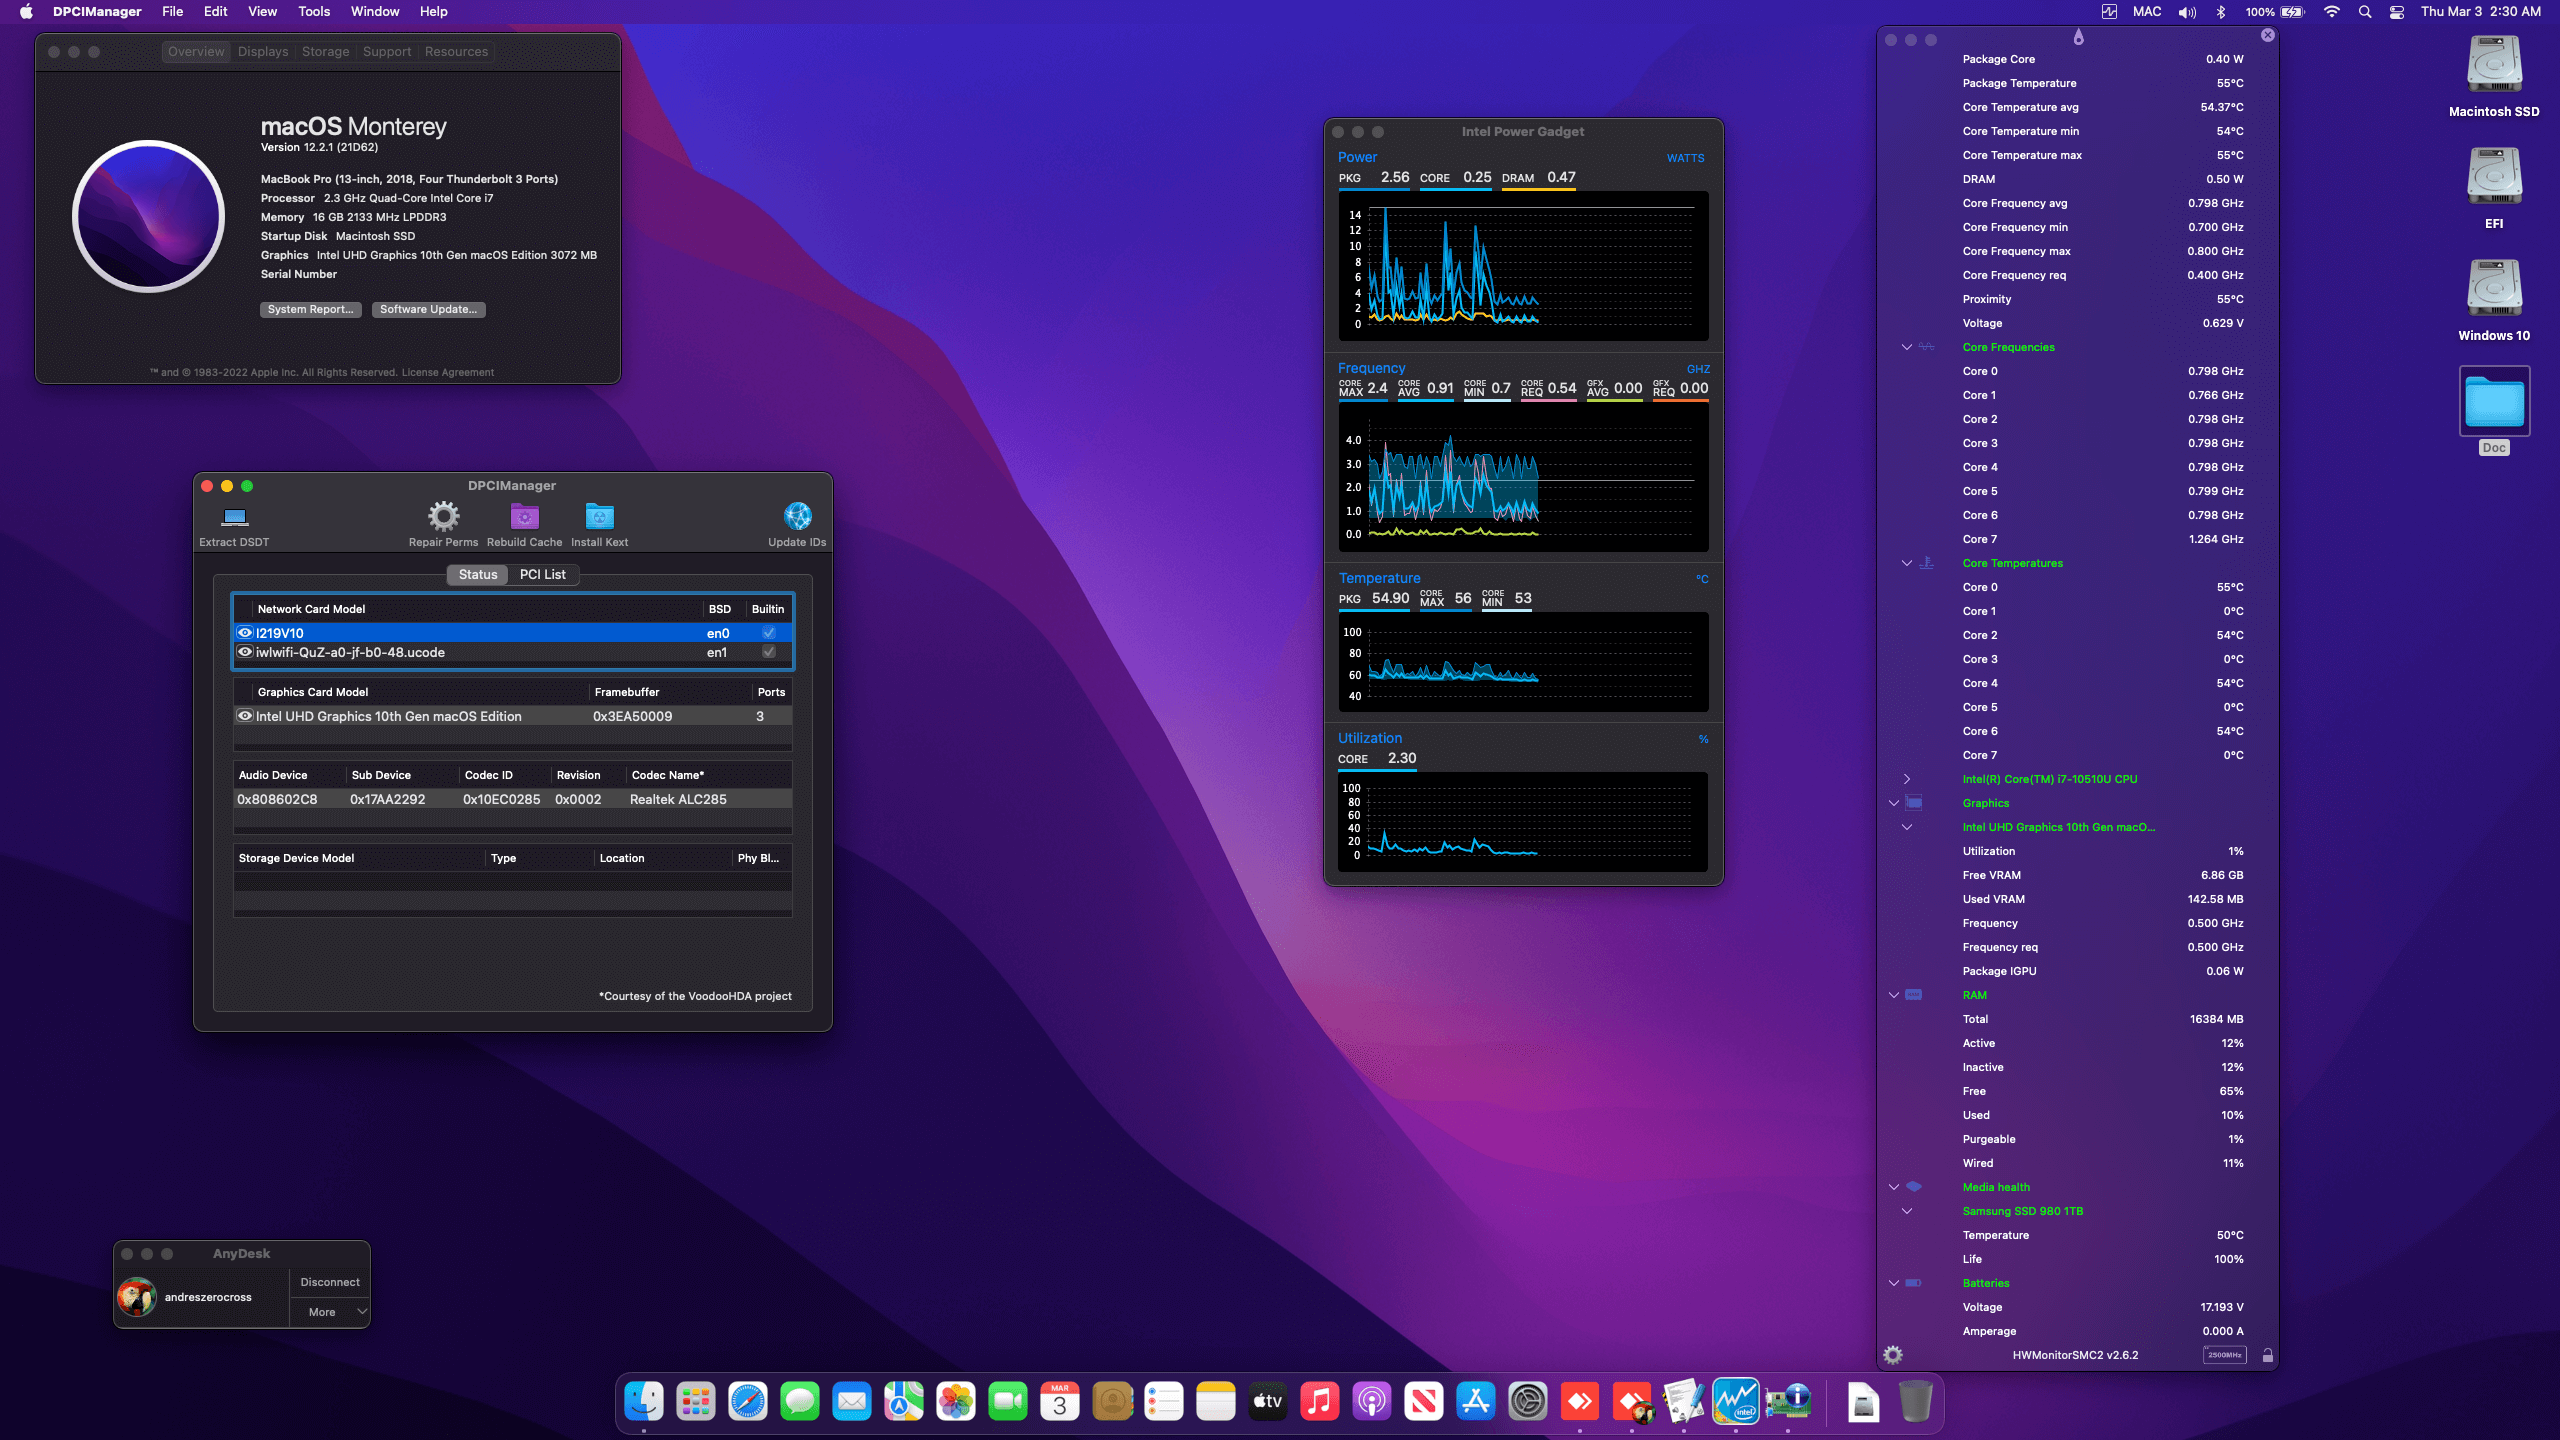
Task: Click the System Report button
Action: point(310,309)
